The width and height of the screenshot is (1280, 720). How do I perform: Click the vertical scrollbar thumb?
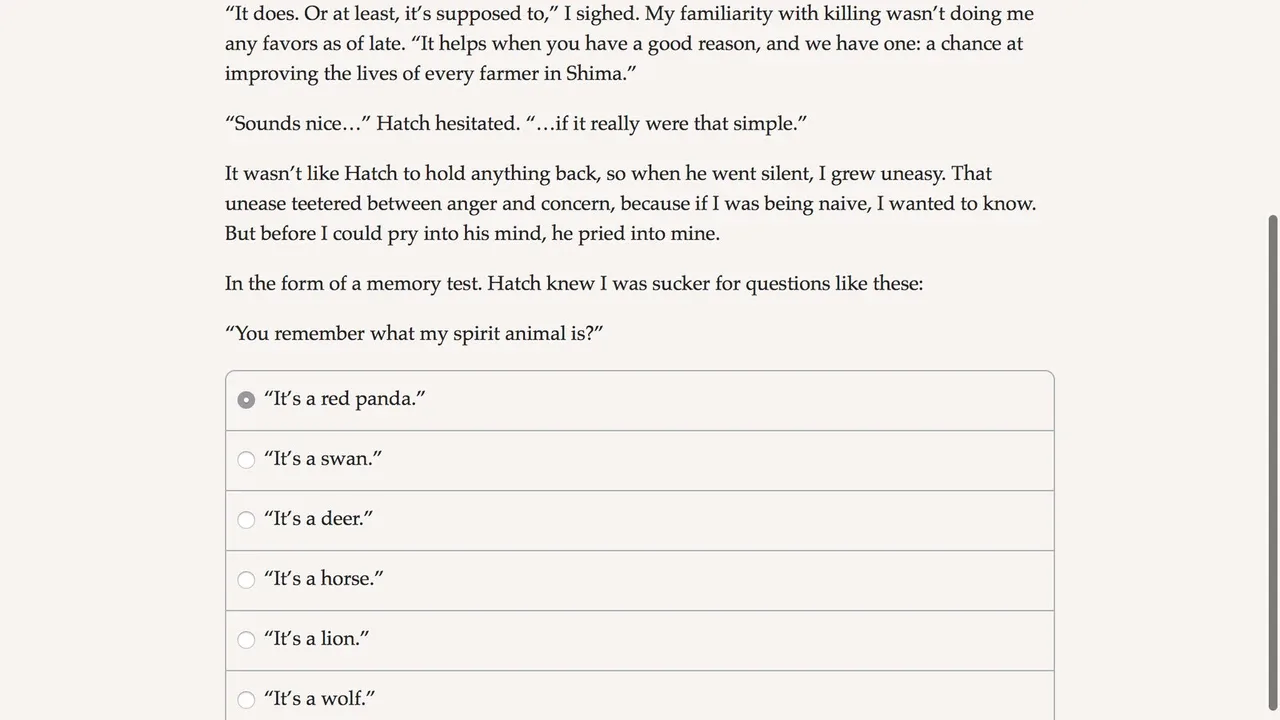coord(1272,460)
